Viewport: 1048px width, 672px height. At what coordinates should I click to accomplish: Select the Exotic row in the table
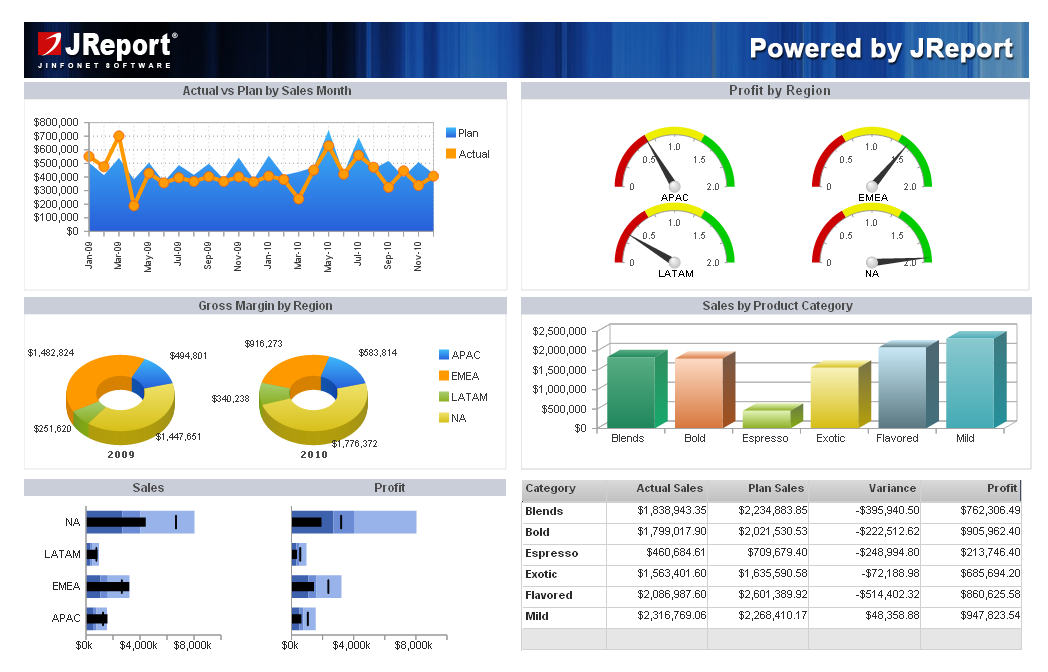(x=771, y=574)
